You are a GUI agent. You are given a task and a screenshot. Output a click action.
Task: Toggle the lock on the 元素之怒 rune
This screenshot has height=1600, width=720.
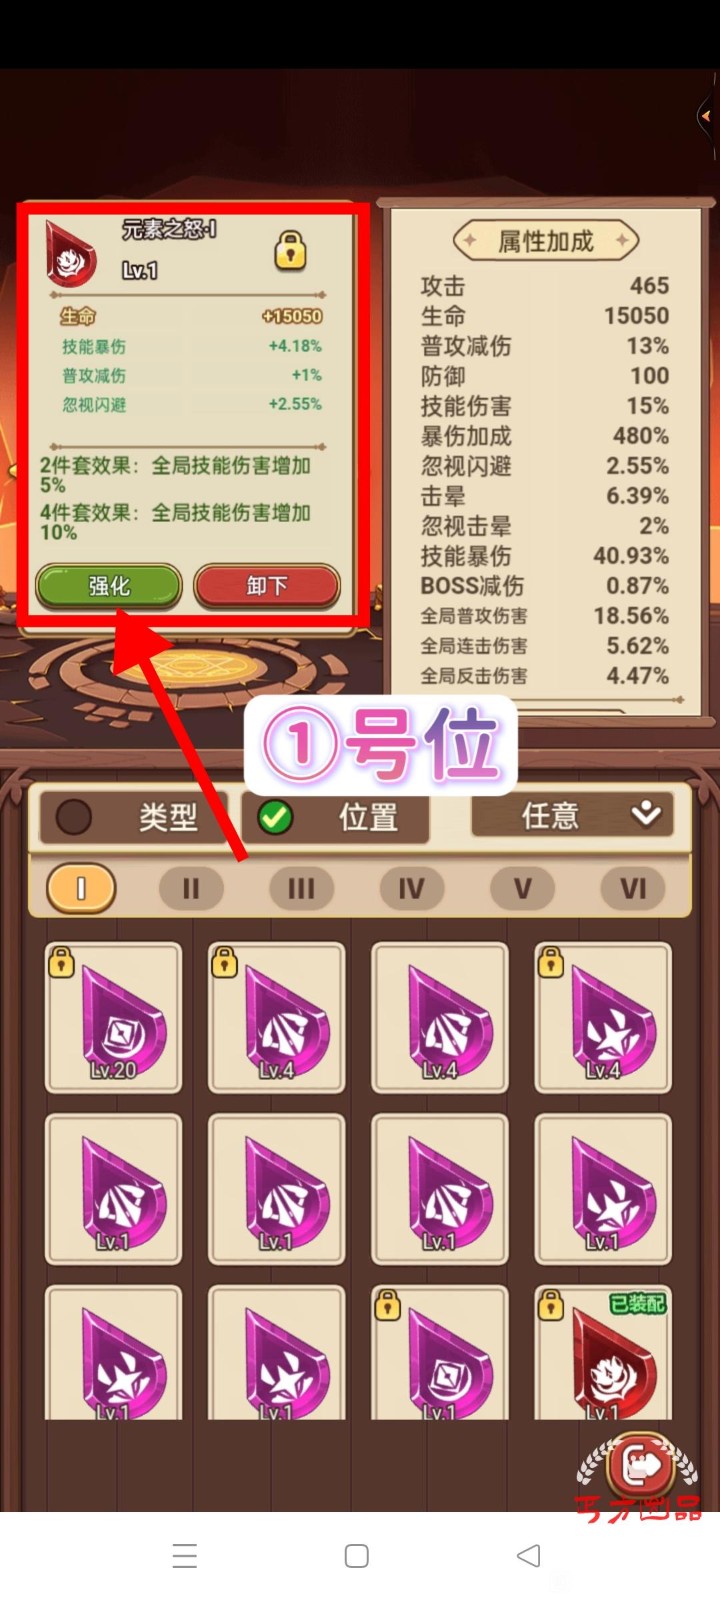click(x=290, y=250)
